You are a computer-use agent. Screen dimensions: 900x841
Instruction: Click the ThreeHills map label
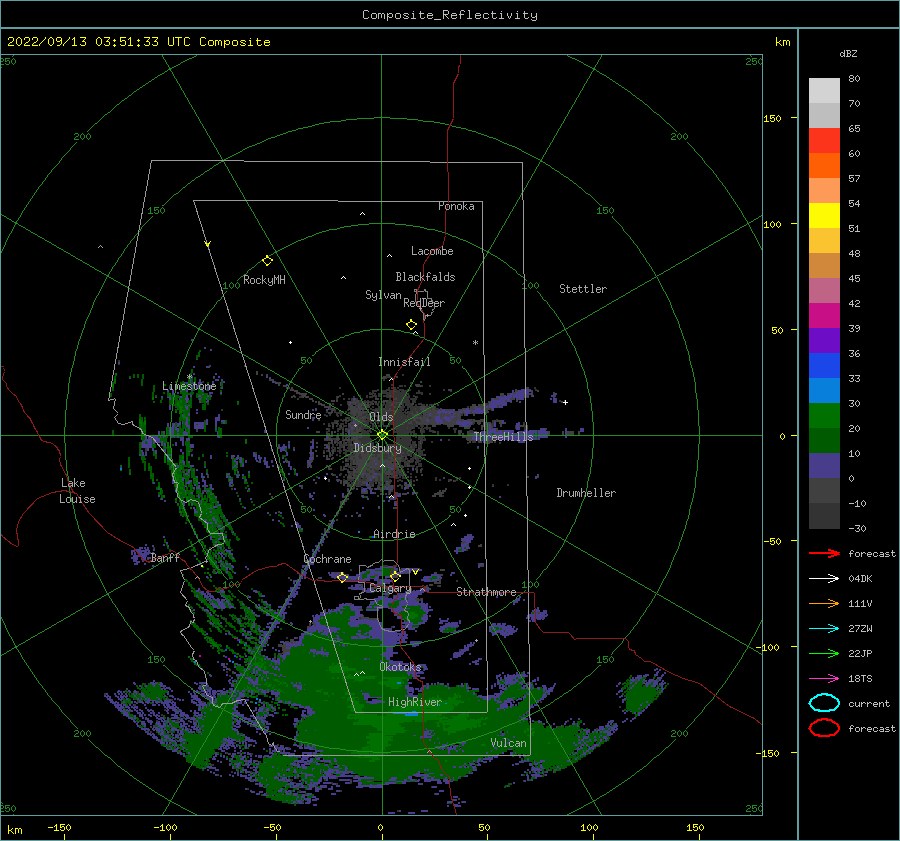503,437
